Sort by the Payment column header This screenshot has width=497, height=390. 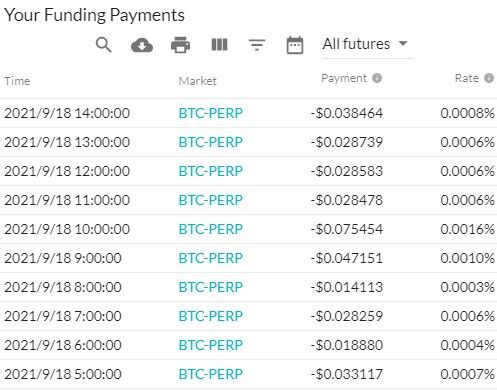coord(344,78)
